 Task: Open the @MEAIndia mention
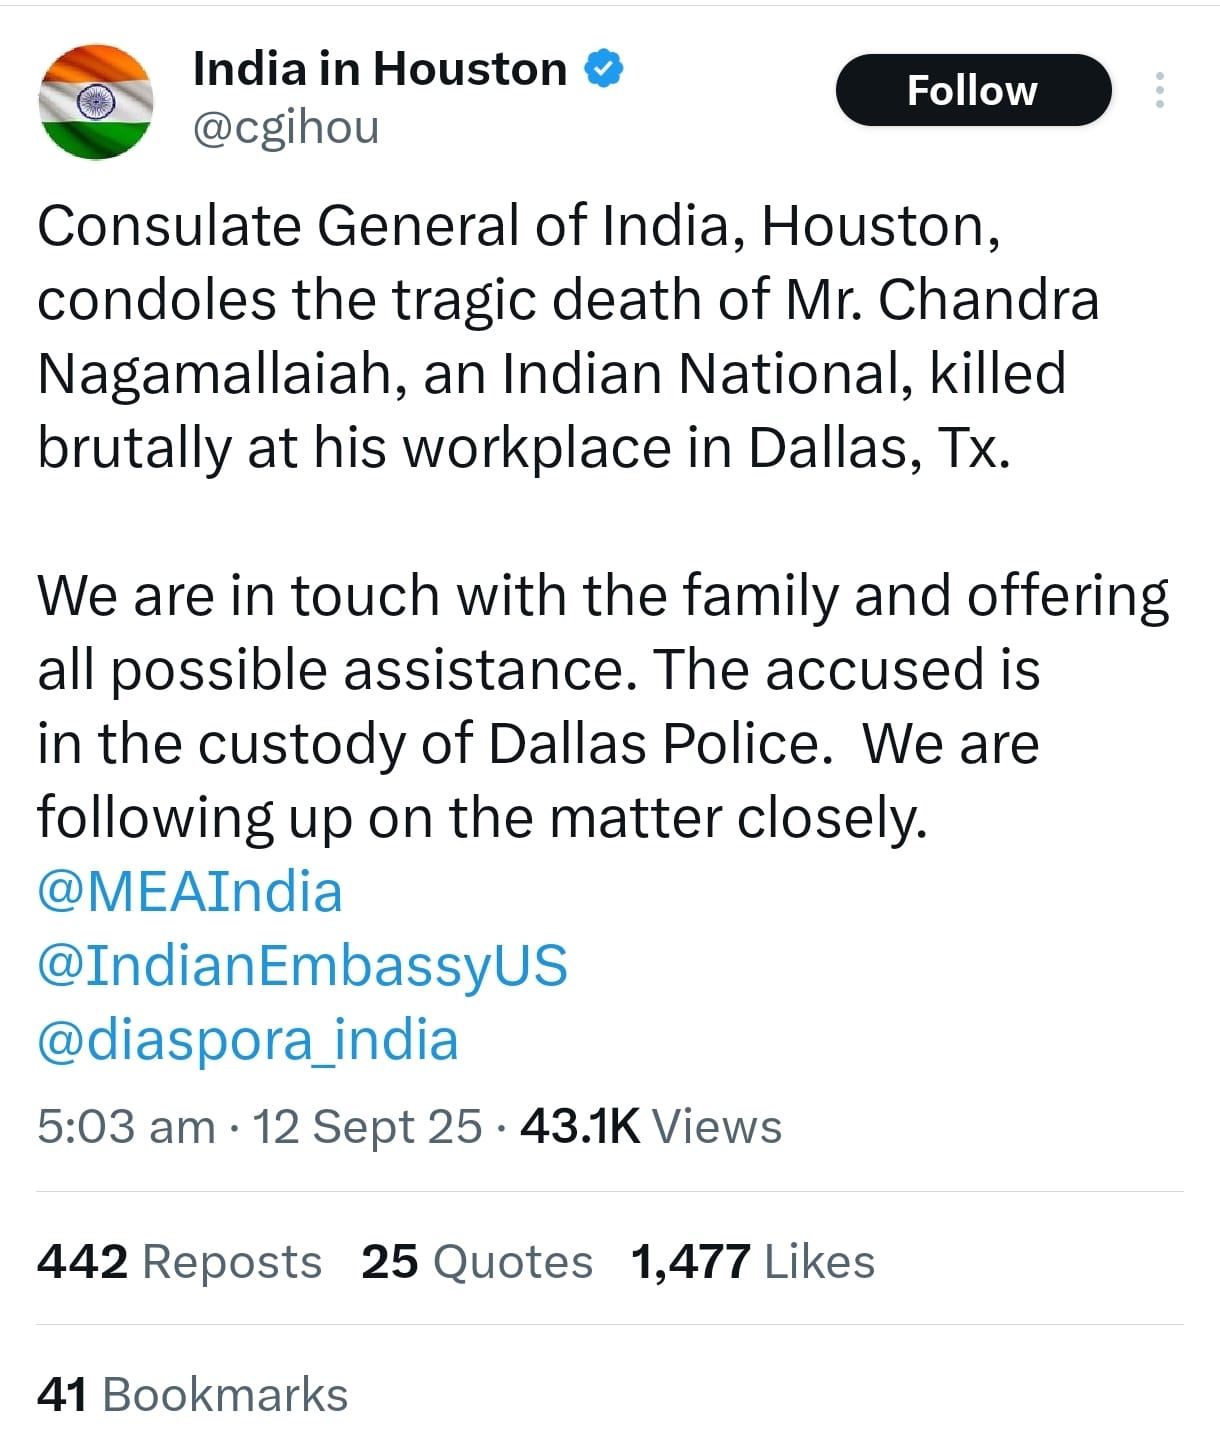tap(190, 891)
